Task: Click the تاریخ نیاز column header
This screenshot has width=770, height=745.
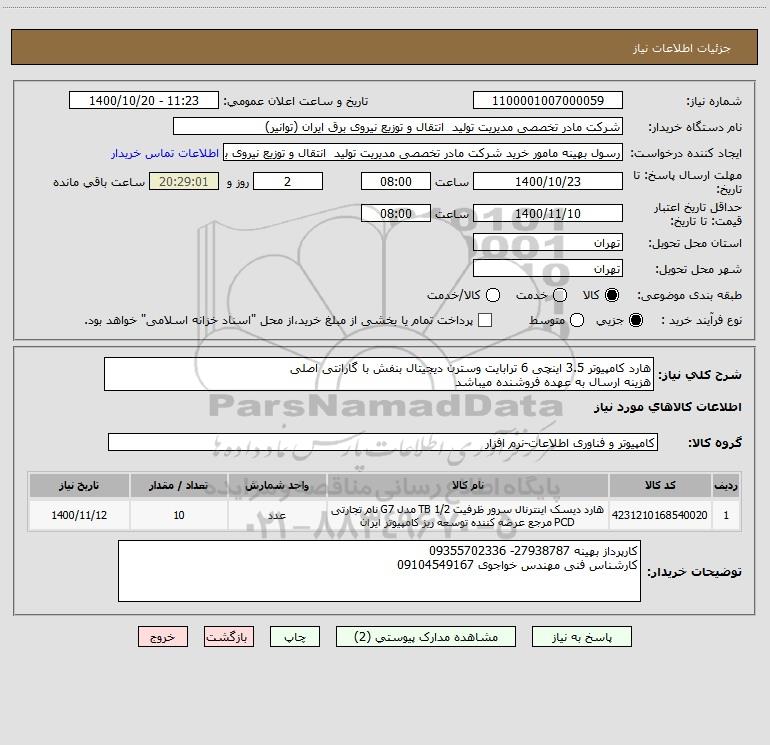Action: pyautogui.click(x=79, y=485)
